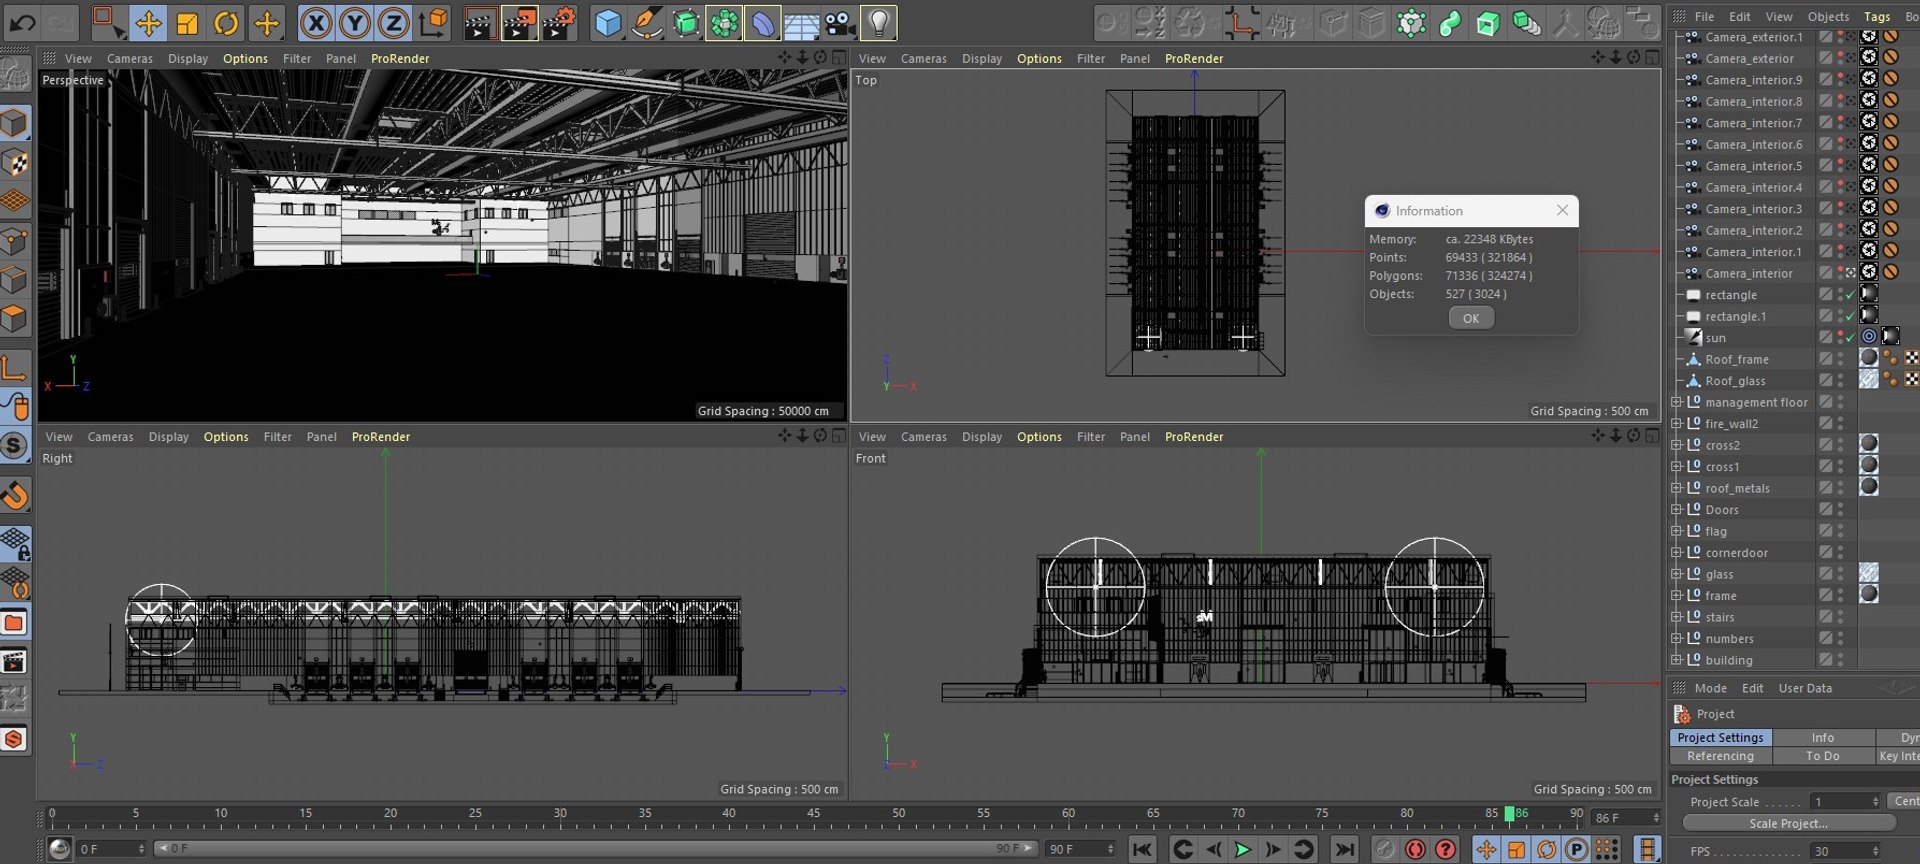Open Display menu in Front viewport
1920x864 pixels.
[982, 437]
